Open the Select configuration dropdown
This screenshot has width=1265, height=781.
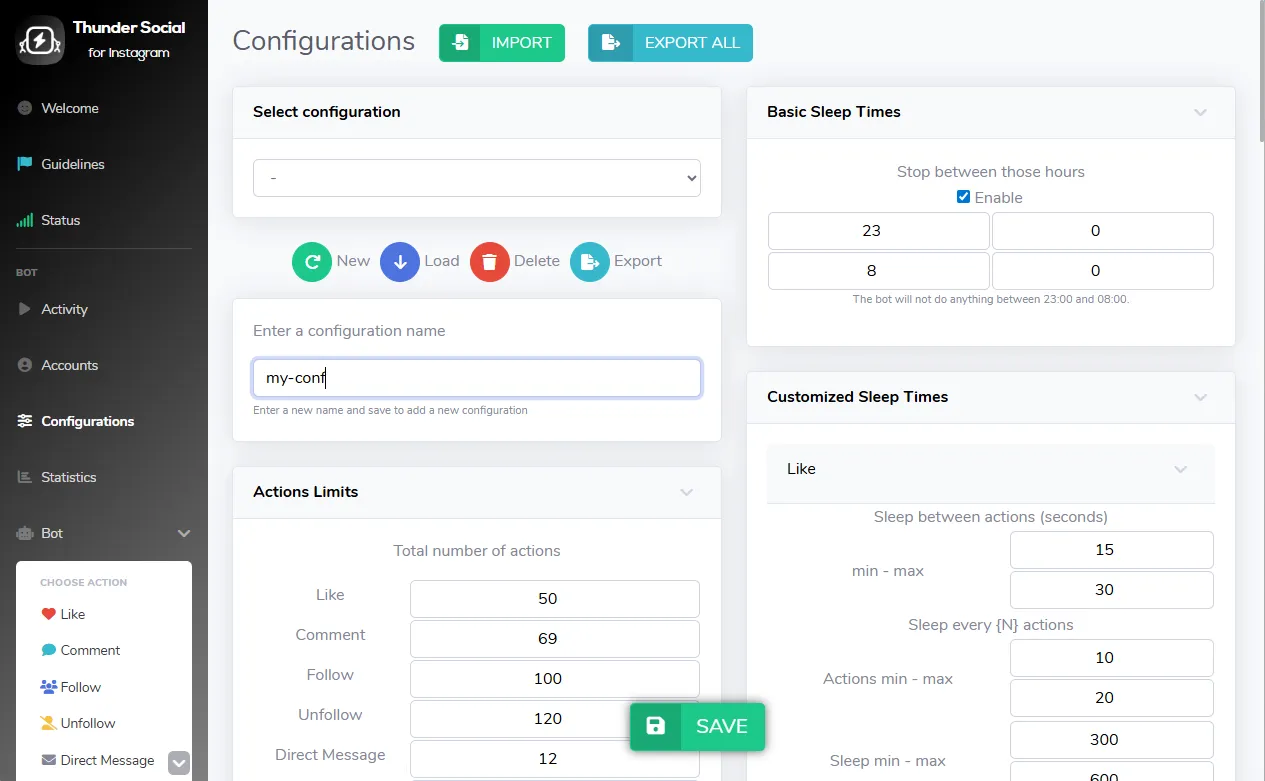[477, 178]
